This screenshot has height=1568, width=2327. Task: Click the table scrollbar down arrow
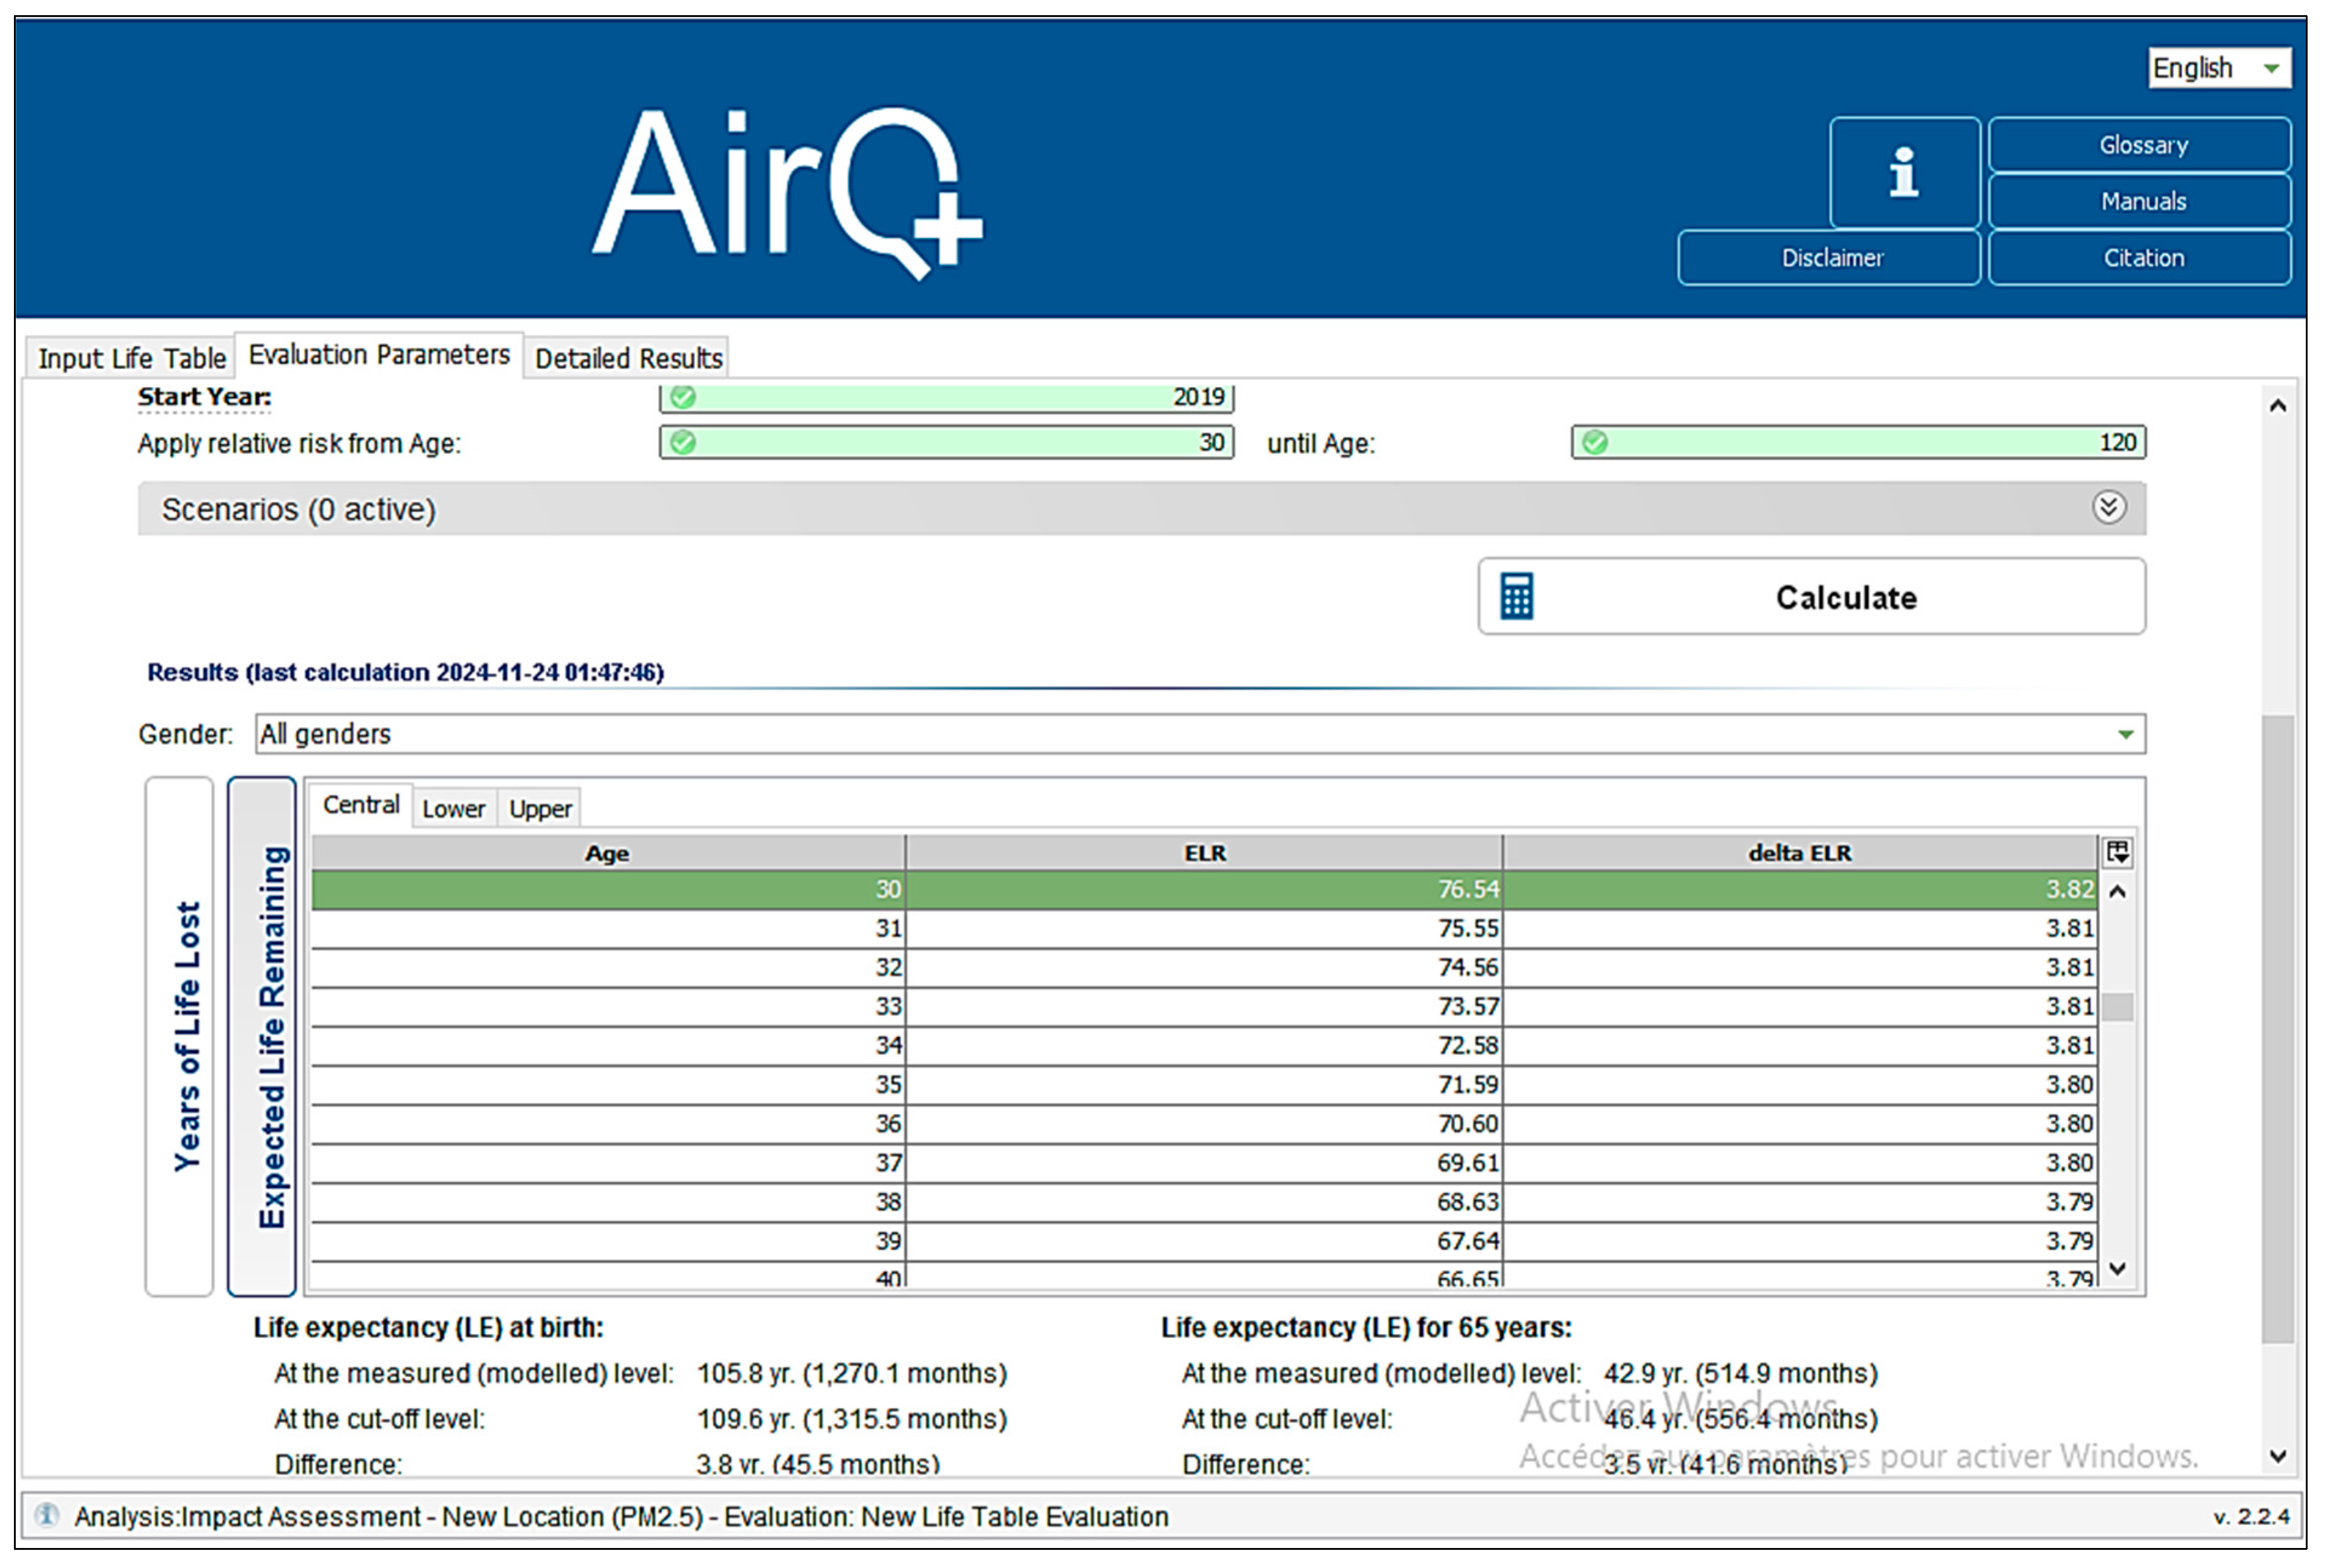tap(2117, 1268)
